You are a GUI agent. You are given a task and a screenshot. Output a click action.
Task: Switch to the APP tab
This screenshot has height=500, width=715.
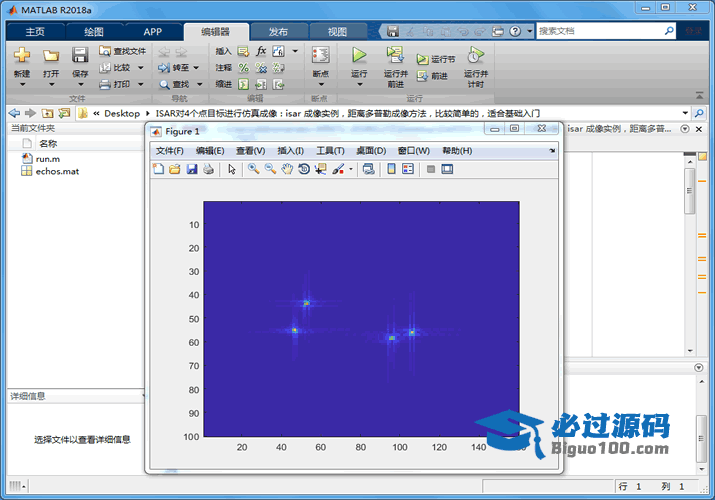[152, 31]
